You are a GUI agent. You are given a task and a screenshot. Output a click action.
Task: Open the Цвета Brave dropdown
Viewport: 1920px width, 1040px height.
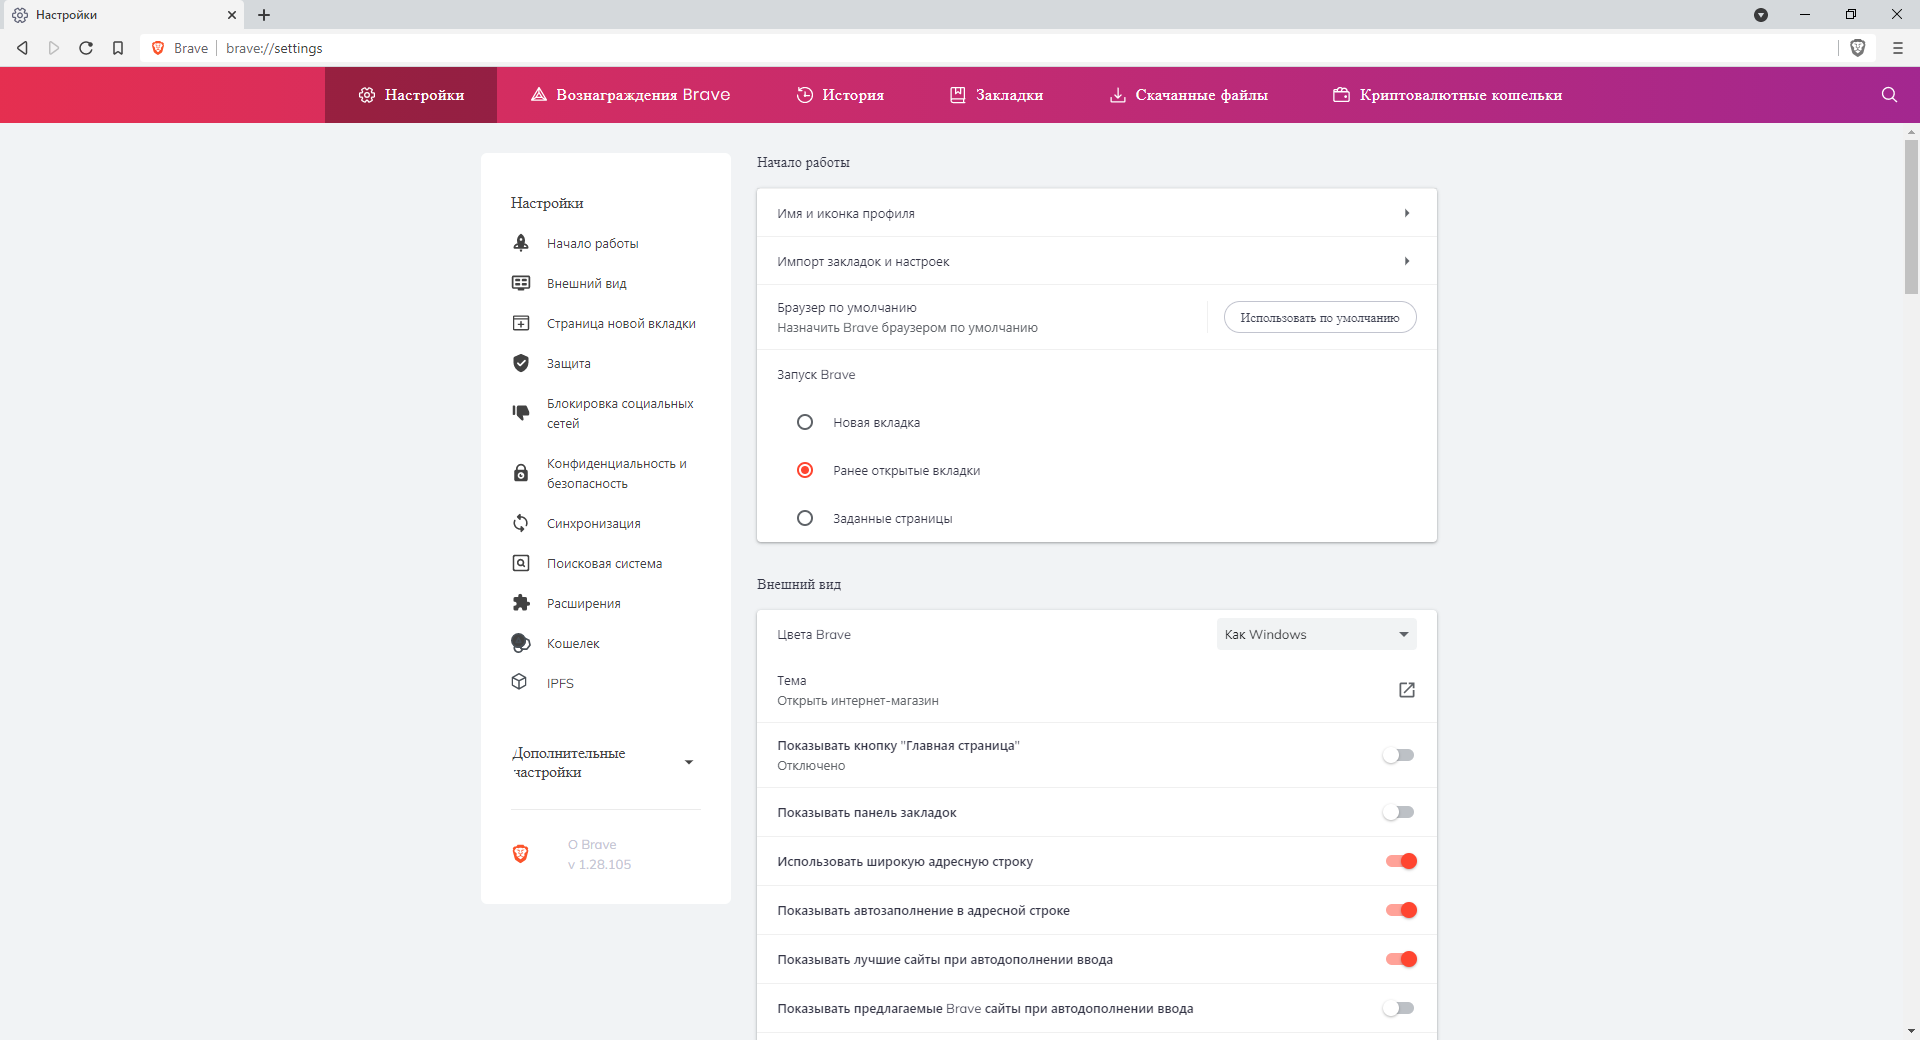click(x=1317, y=634)
